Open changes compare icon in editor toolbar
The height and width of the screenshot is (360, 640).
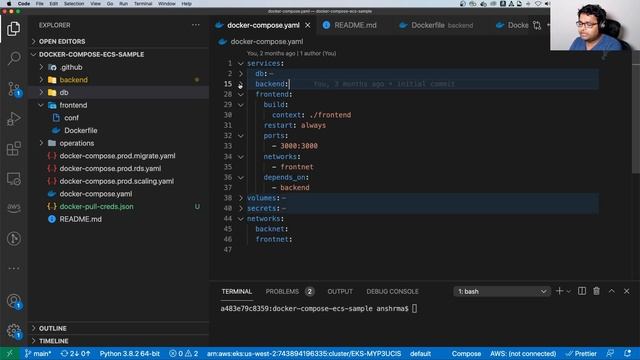pos(537,25)
